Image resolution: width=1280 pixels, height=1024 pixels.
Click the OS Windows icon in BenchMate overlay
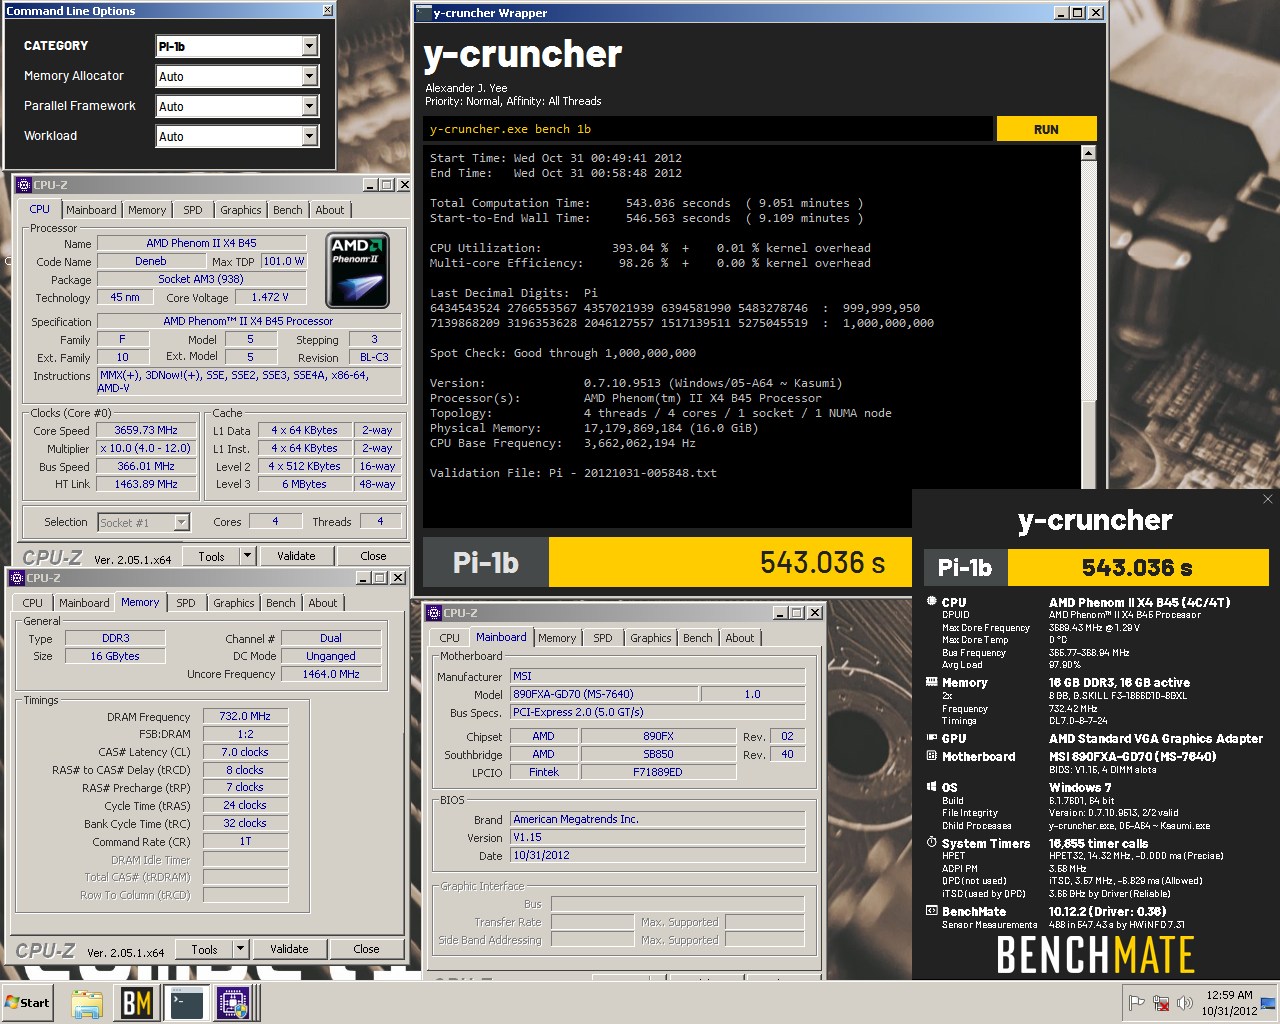pyautogui.click(x=932, y=788)
